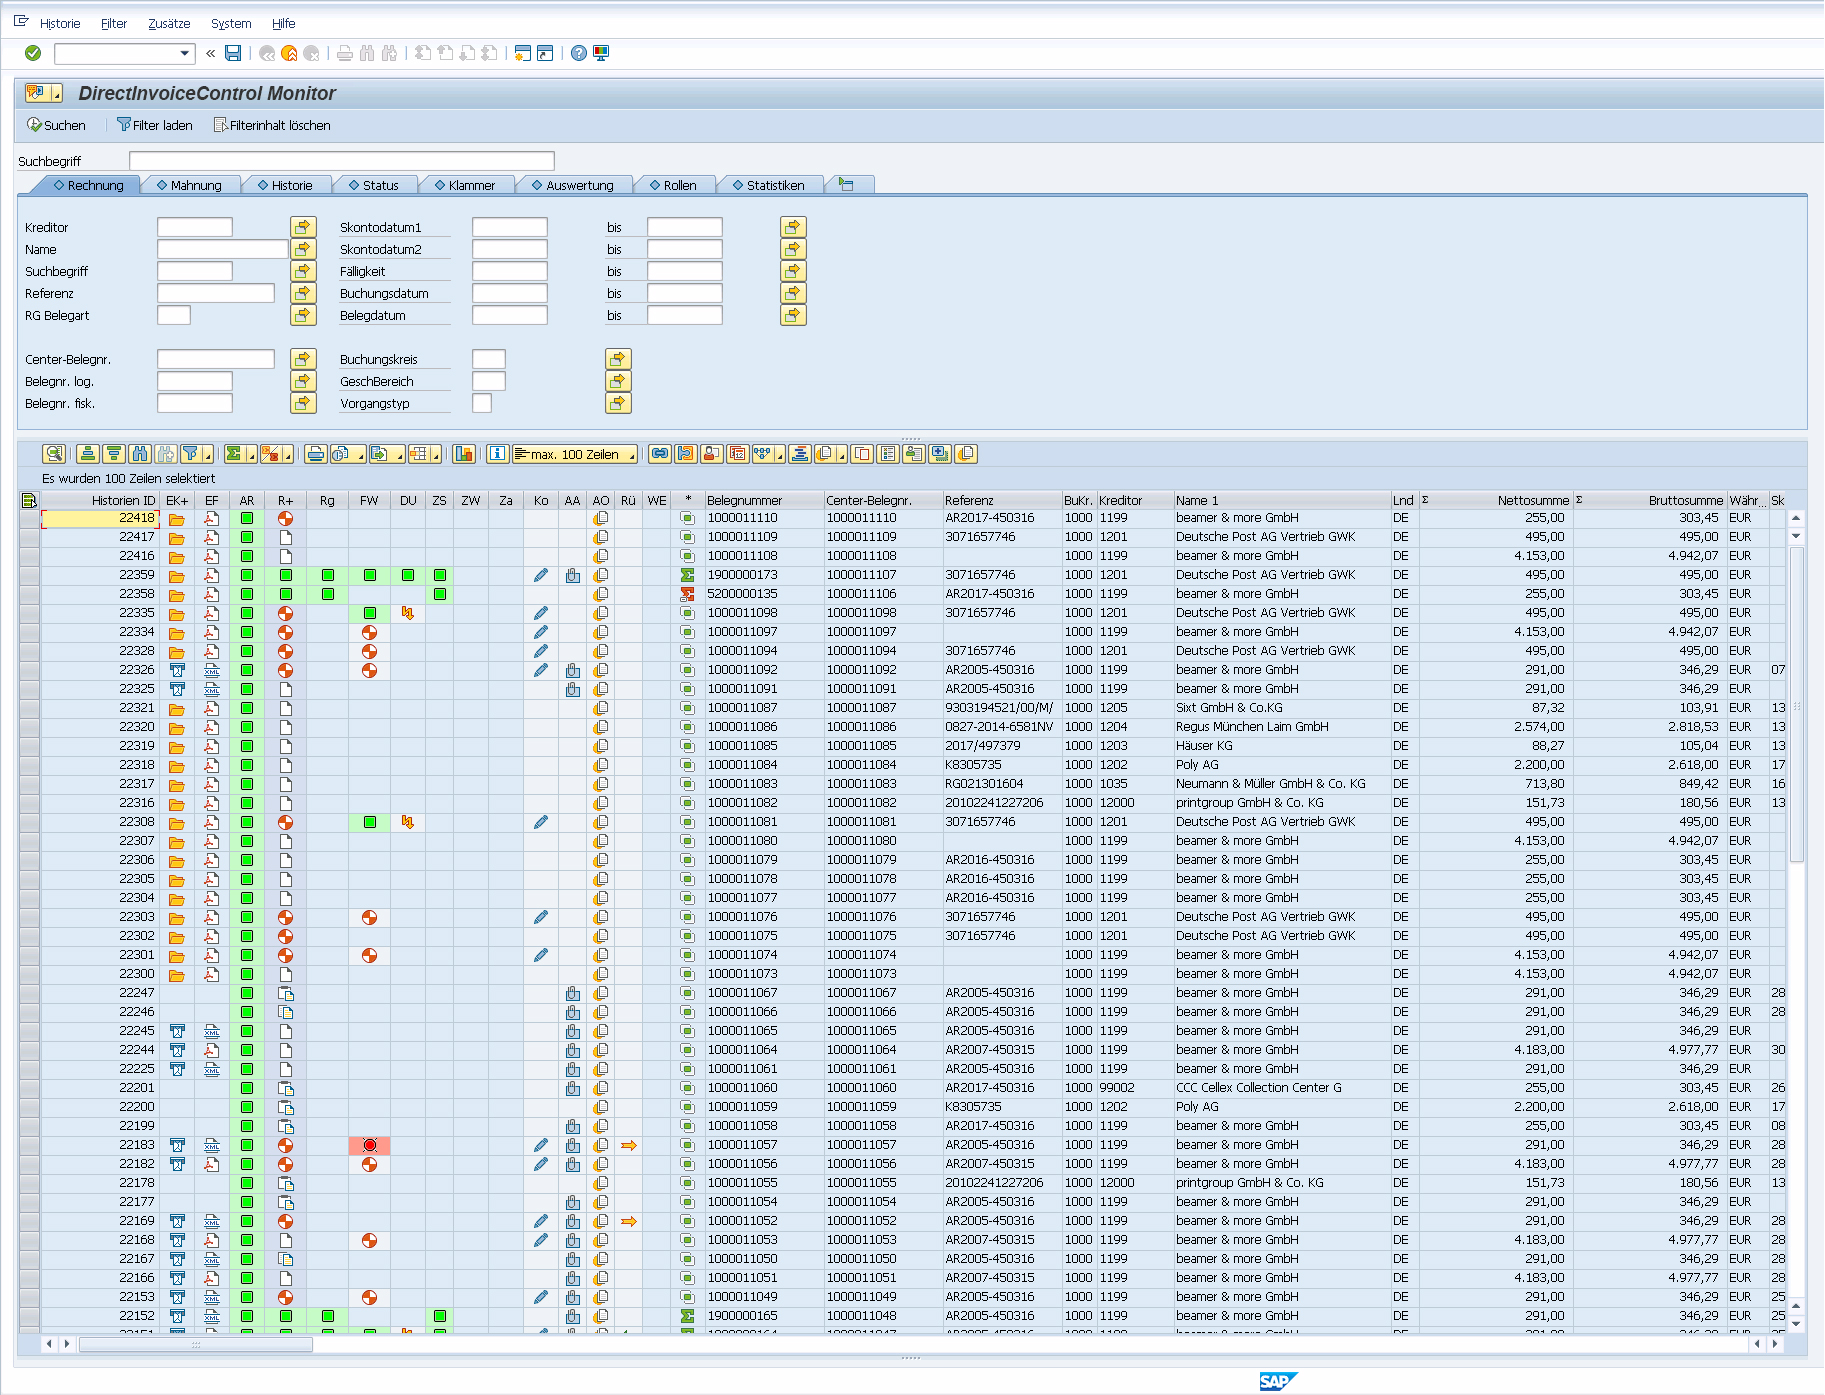Expand the command field dropdown
The height and width of the screenshot is (1395, 1825).
coord(184,53)
